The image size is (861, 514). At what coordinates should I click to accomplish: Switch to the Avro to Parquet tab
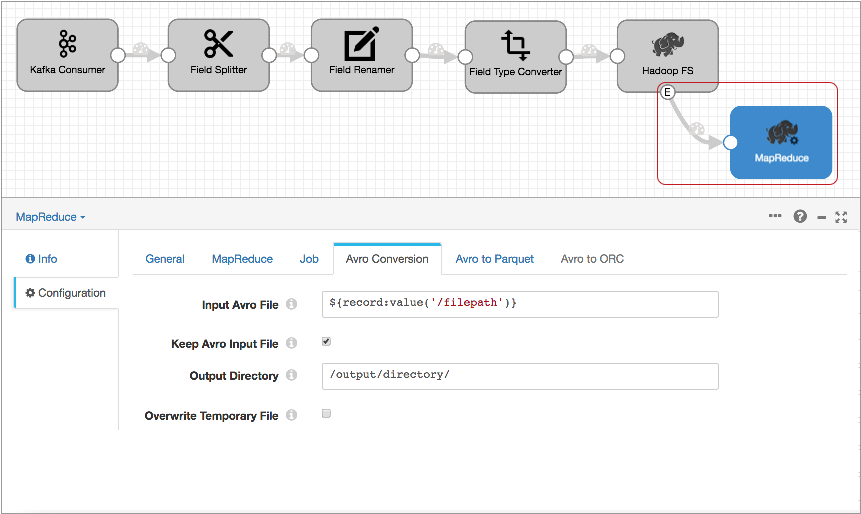(494, 259)
